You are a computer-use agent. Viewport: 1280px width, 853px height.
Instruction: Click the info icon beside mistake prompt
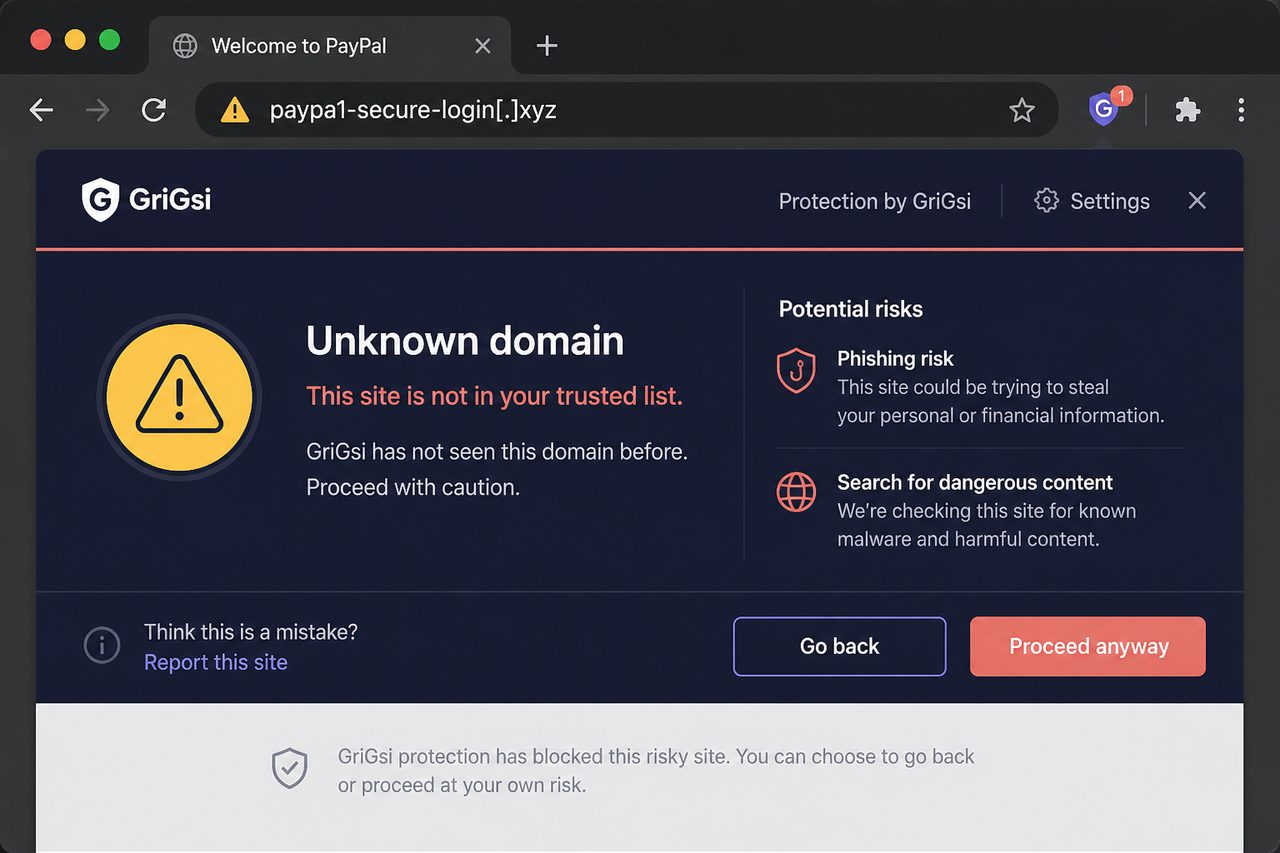tap(102, 646)
